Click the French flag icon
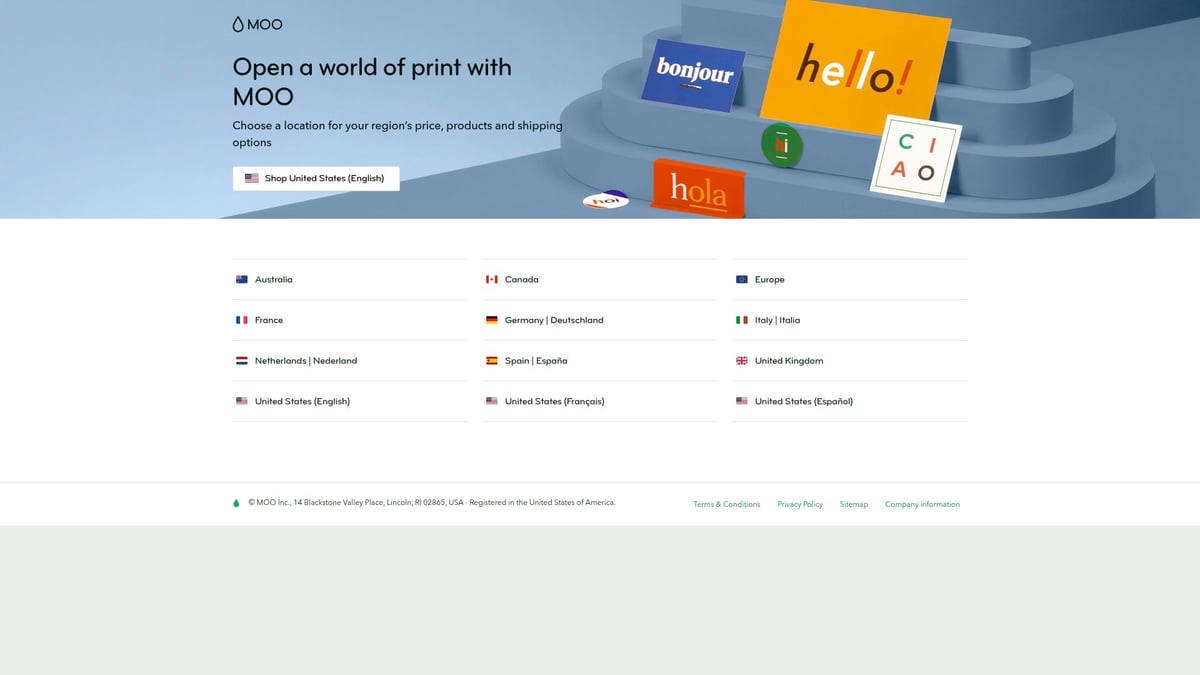Image resolution: width=1200 pixels, height=675 pixels. [x=241, y=320]
